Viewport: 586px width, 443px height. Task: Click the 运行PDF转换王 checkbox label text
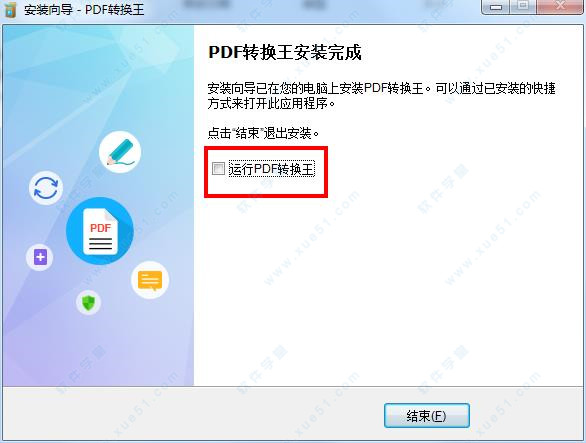pyautogui.click(x=272, y=169)
